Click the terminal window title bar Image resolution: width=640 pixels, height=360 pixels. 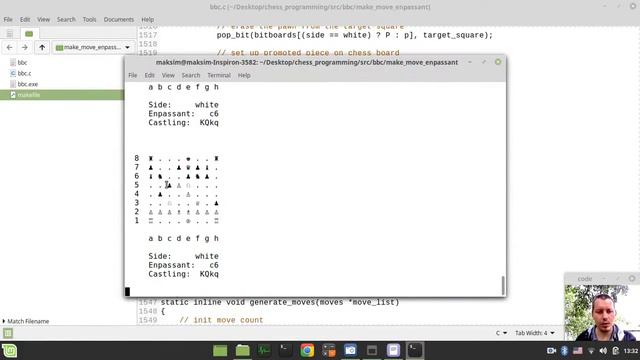tap(307, 62)
